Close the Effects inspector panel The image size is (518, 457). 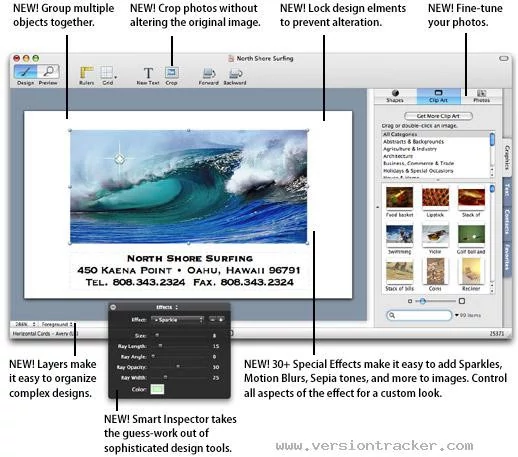tap(113, 307)
